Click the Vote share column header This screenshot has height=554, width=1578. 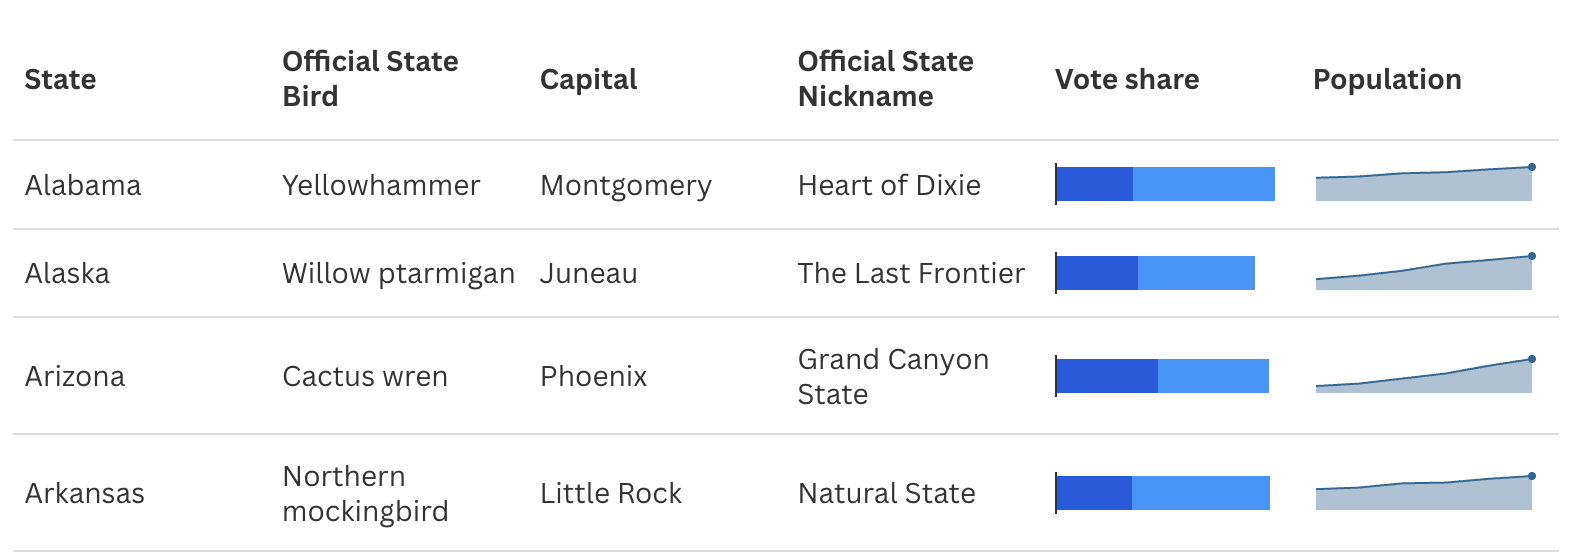coord(1127,79)
